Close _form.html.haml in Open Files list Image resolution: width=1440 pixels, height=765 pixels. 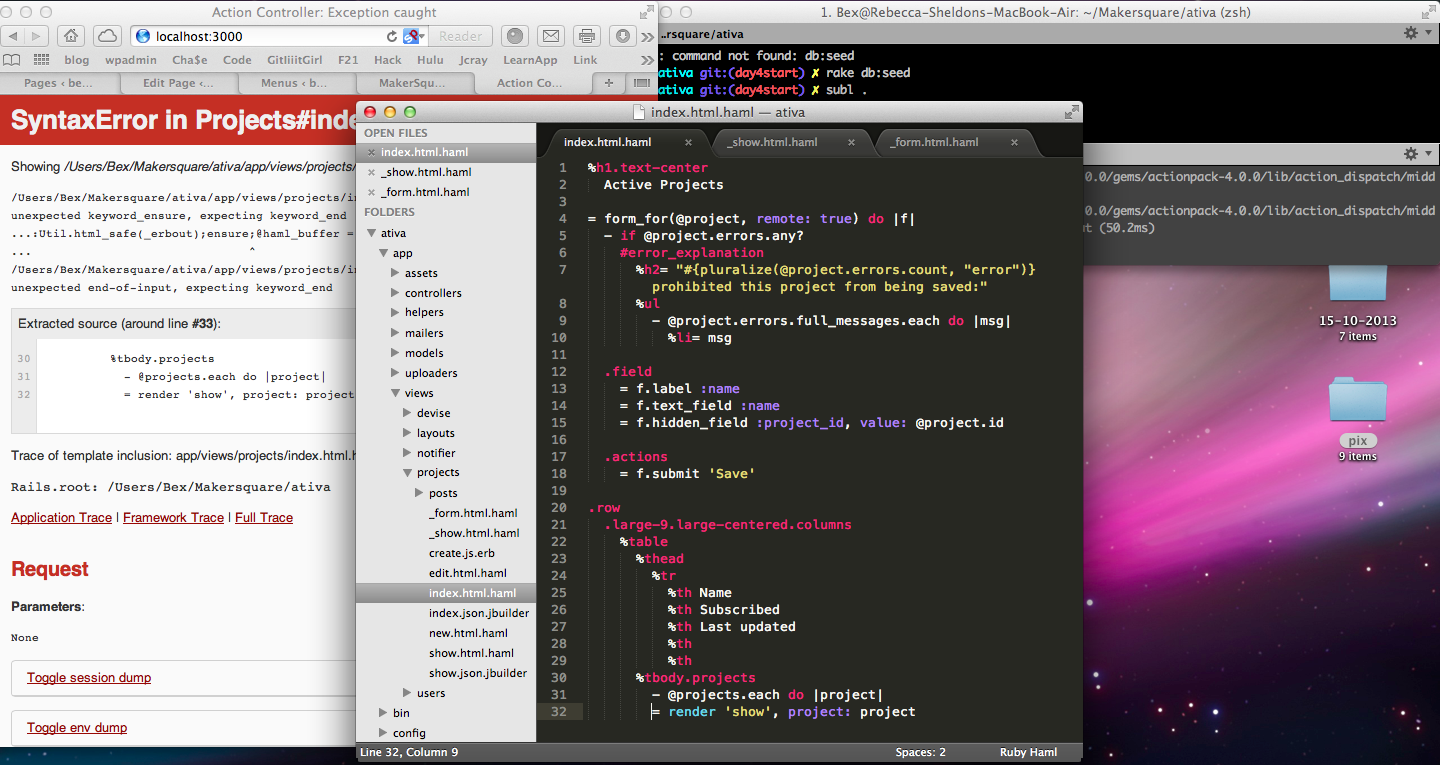pyautogui.click(x=372, y=192)
